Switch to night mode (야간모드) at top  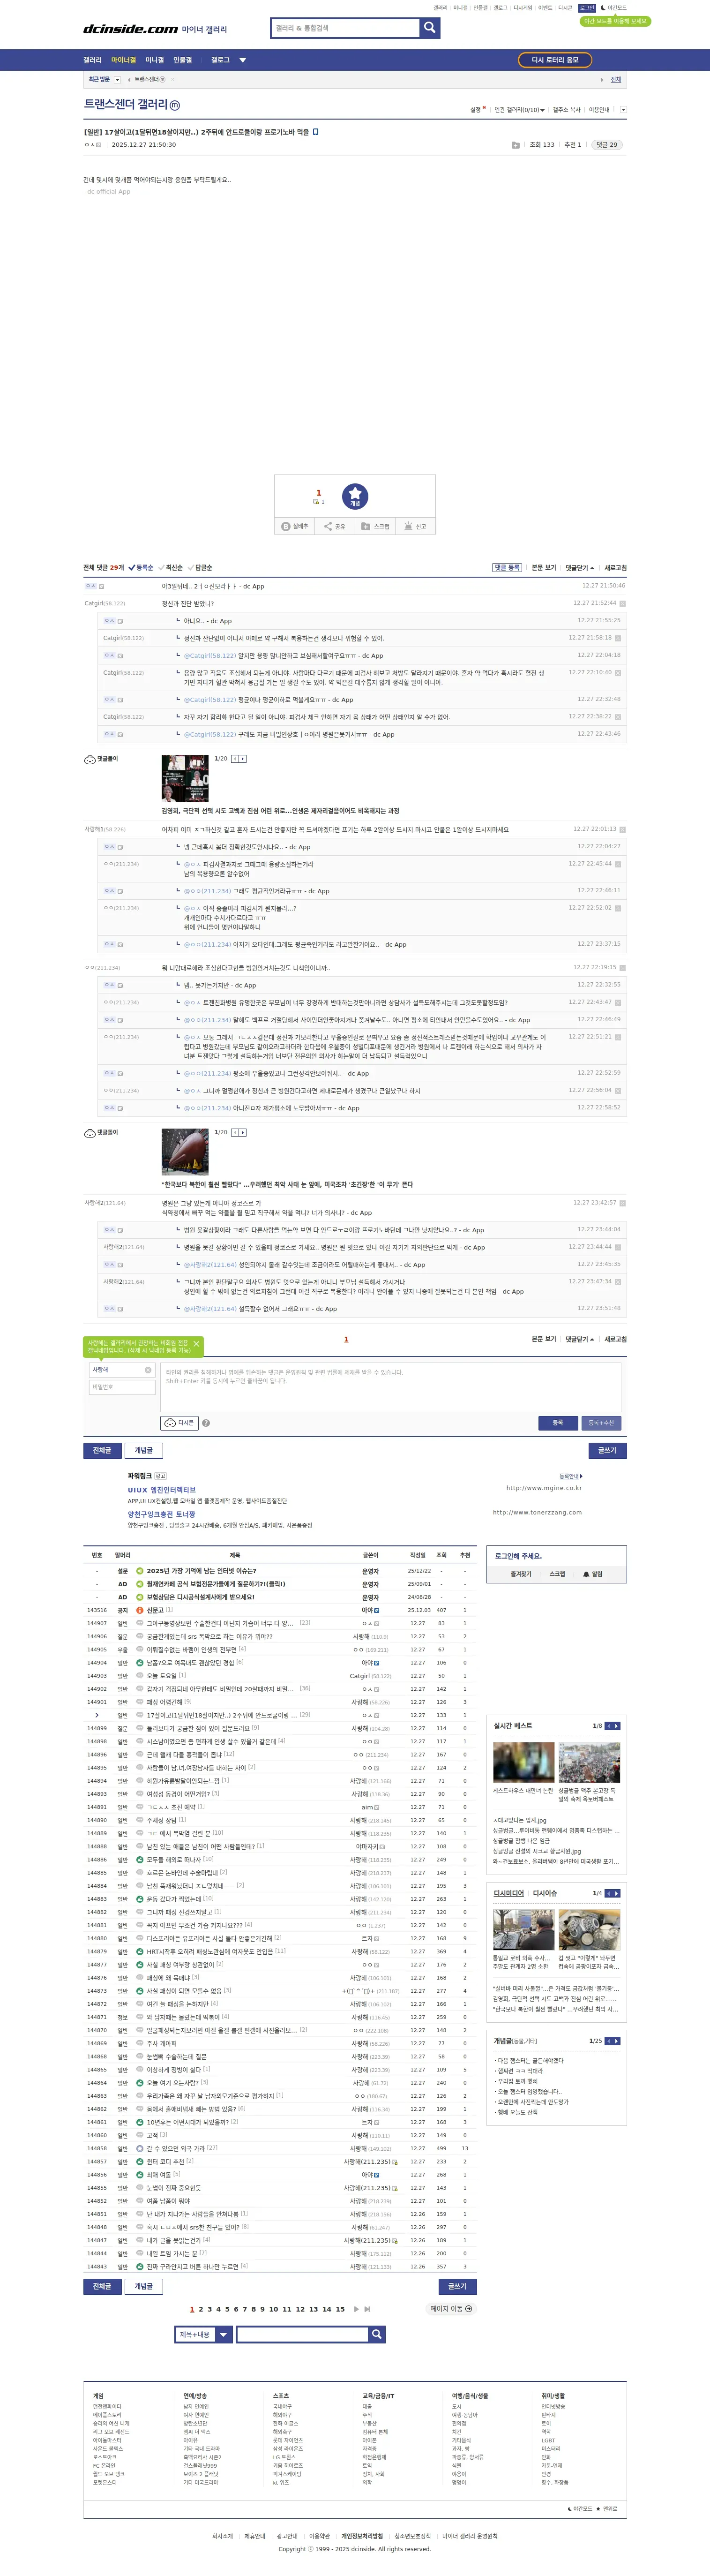[613, 8]
